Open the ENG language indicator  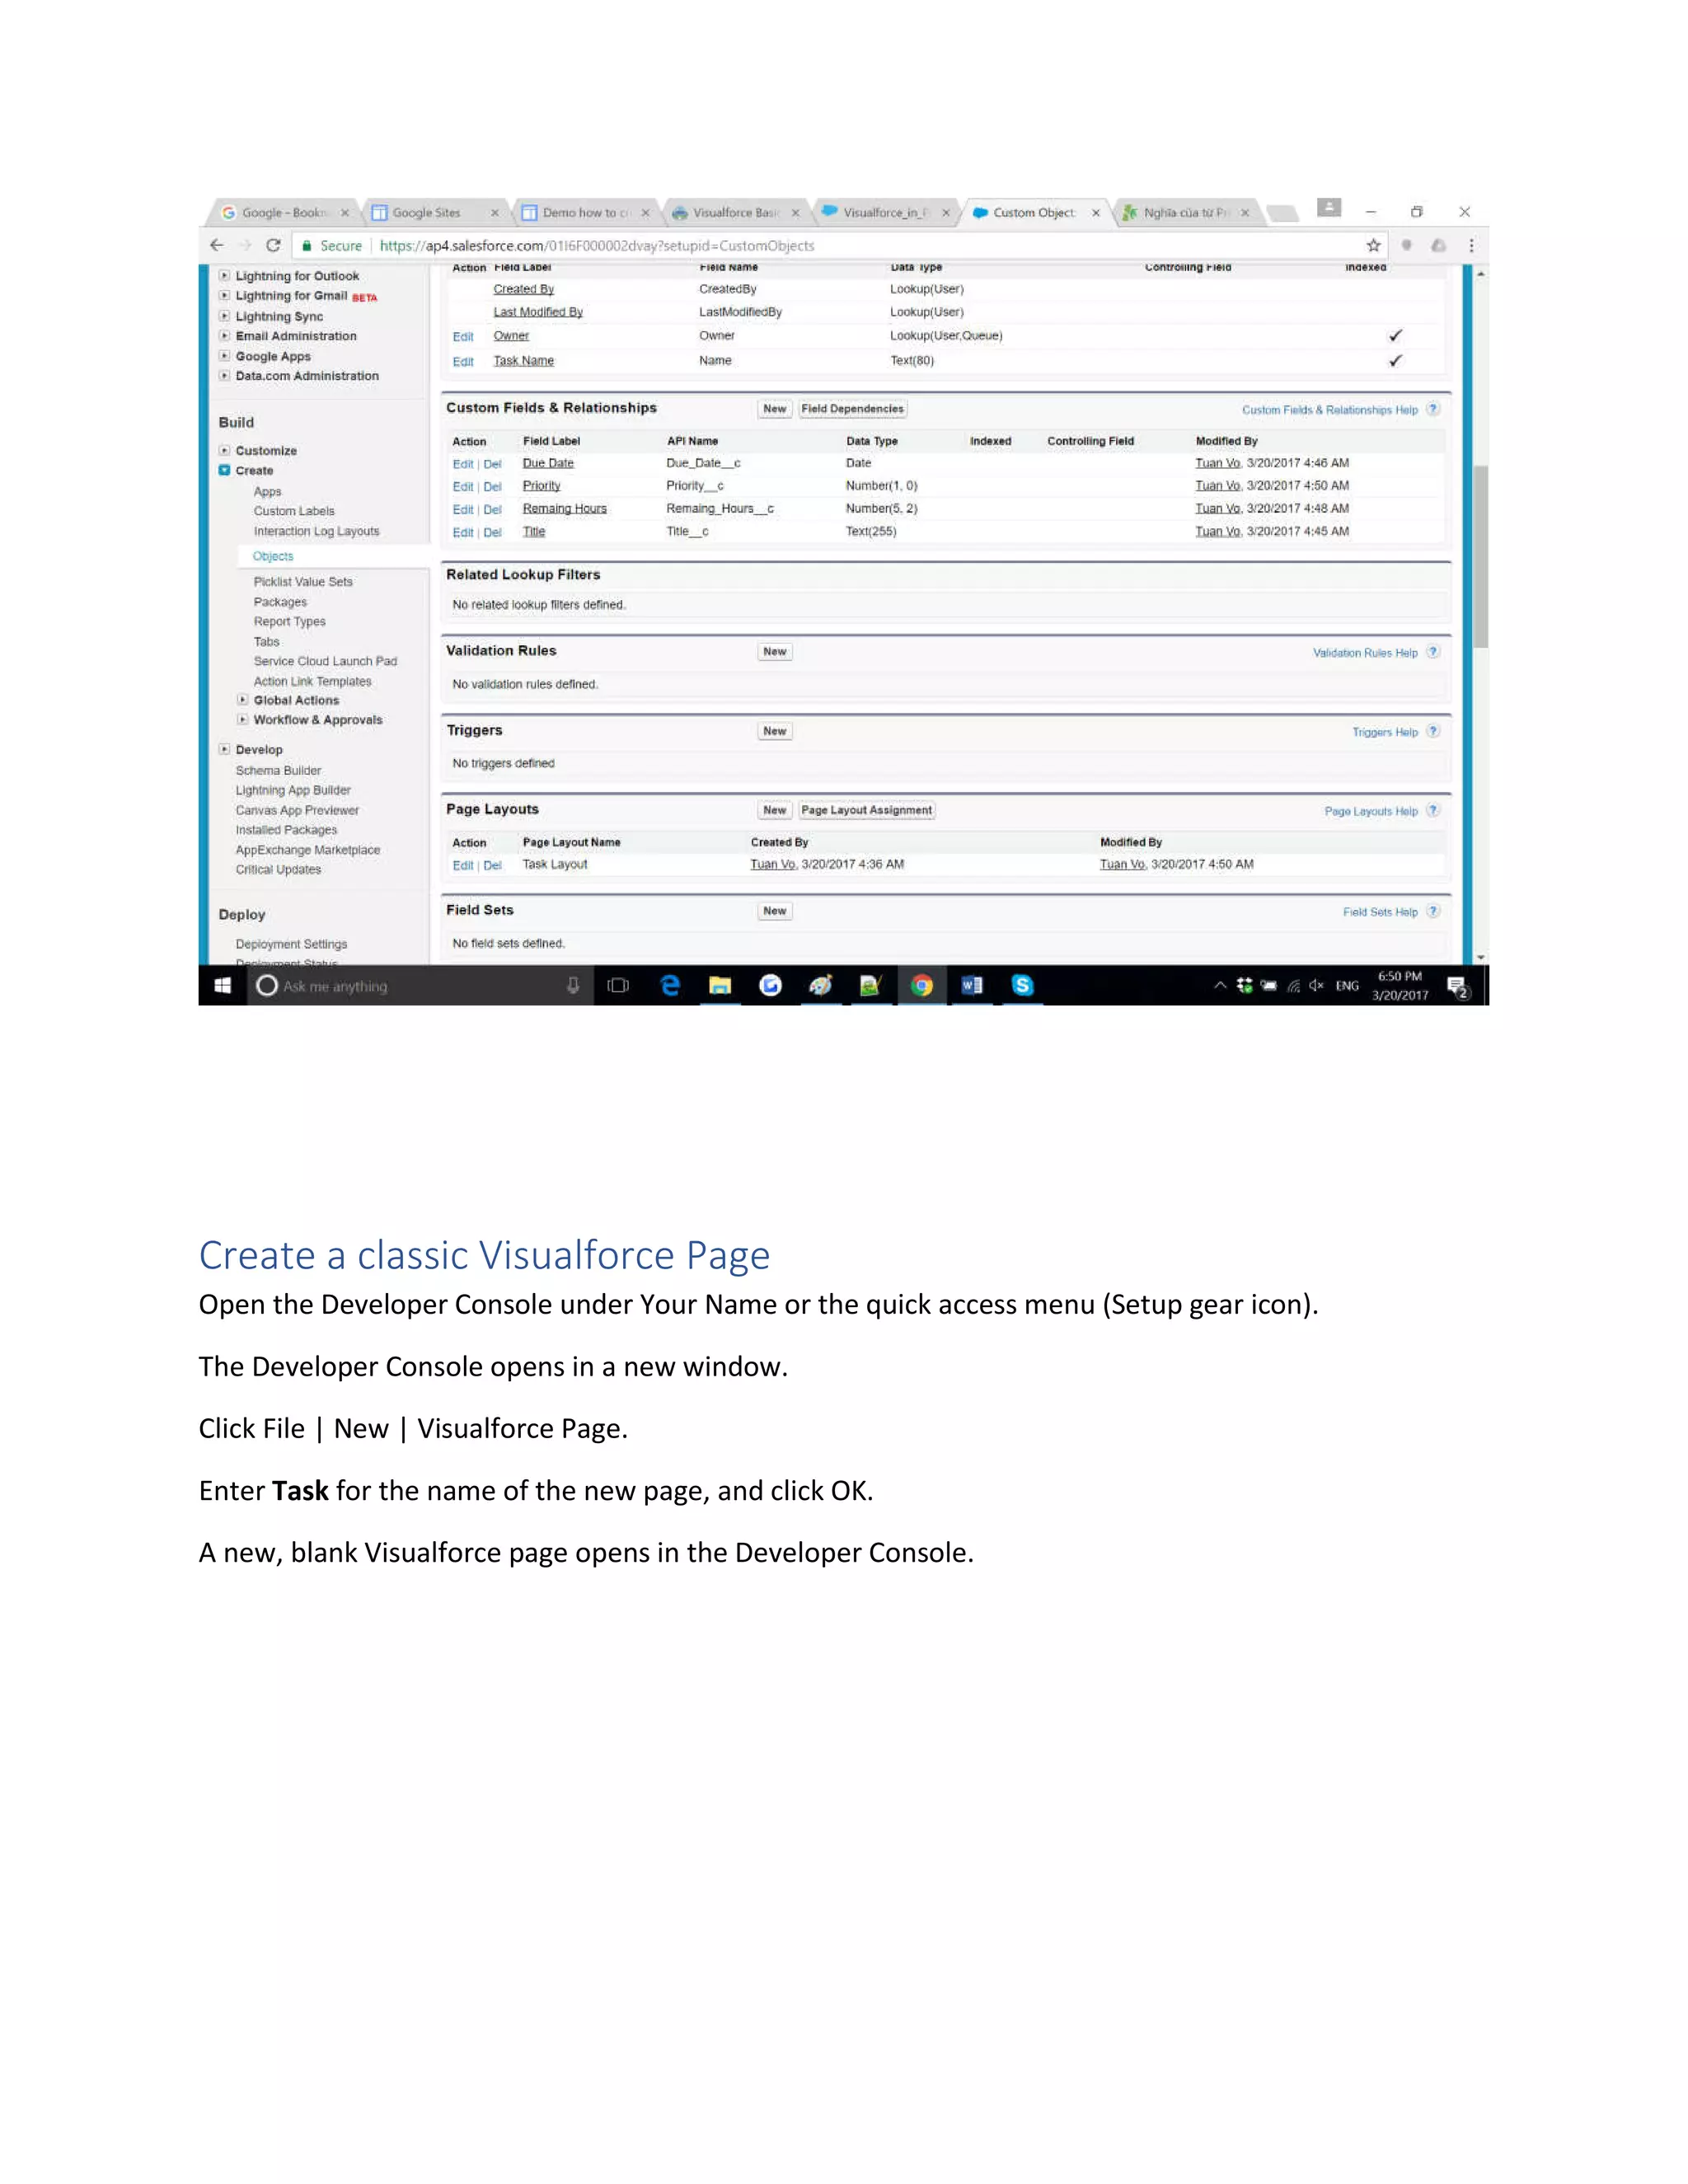click(x=1347, y=986)
